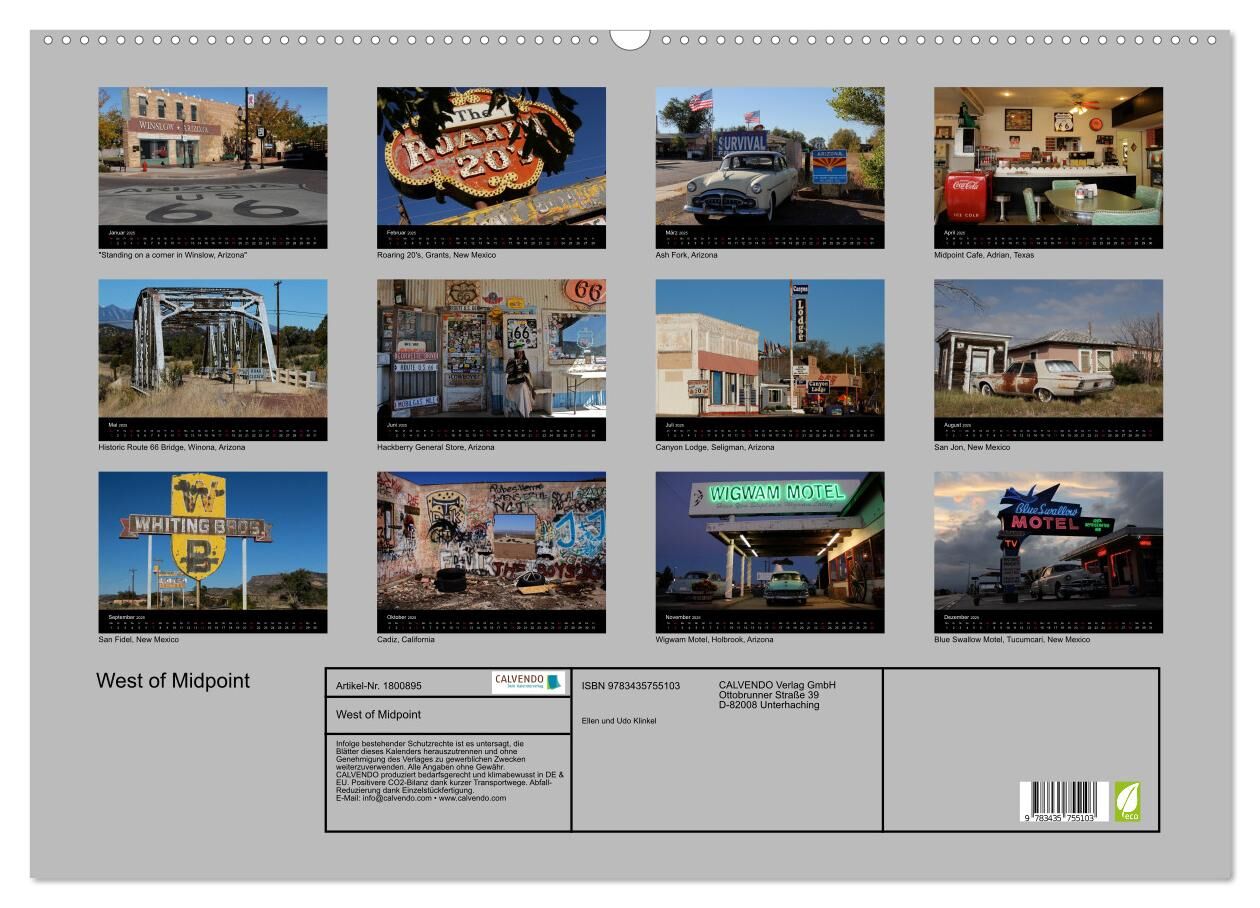Select the Ash Fork vintage car photo
The width and height of the screenshot is (1260, 908).
click(770, 157)
